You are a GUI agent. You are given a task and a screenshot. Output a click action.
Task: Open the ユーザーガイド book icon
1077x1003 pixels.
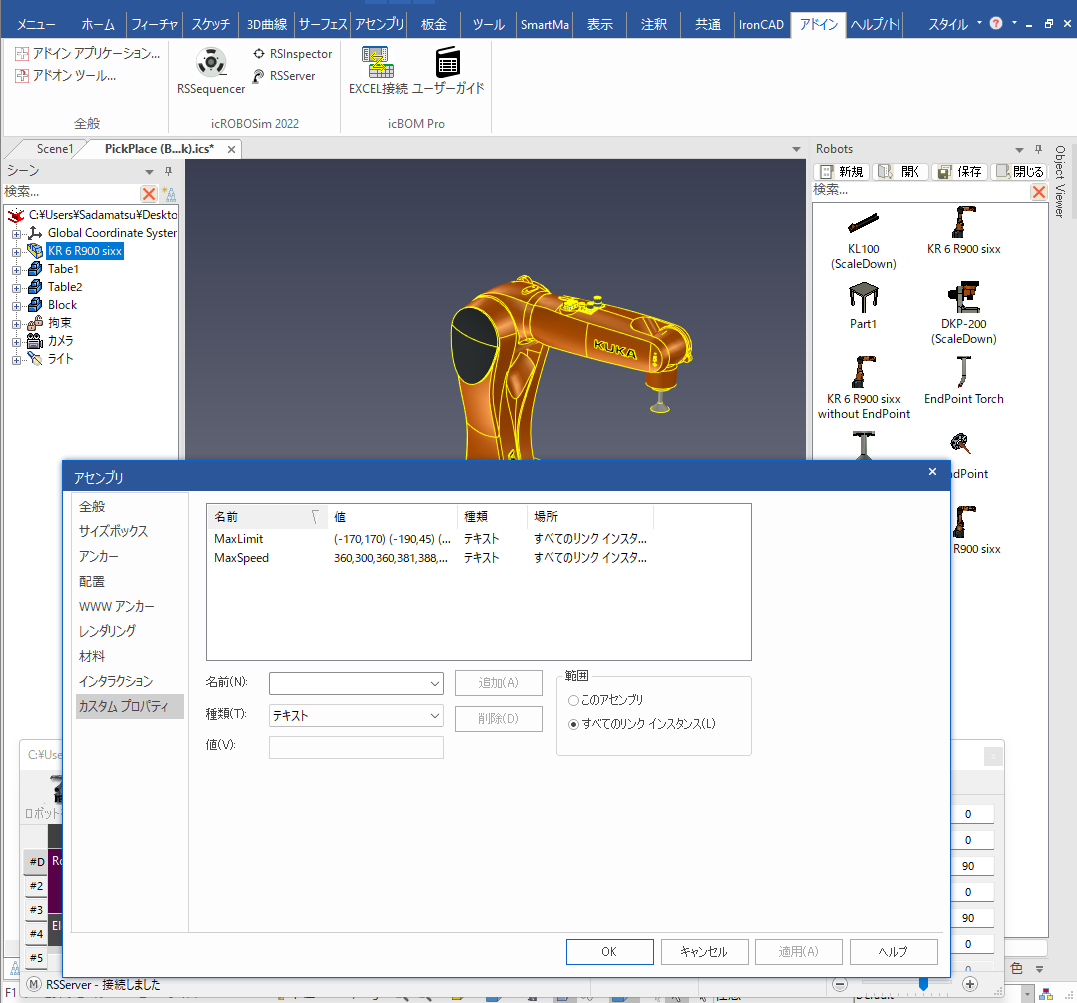(x=448, y=71)
